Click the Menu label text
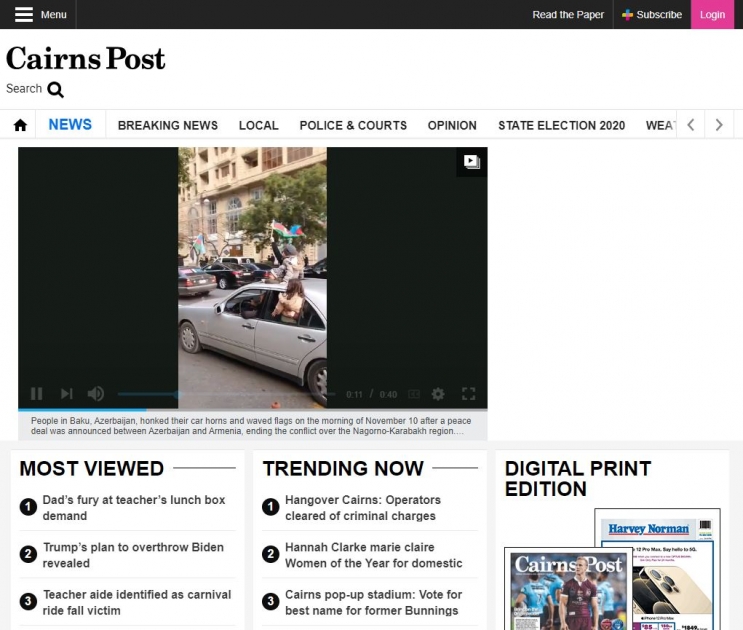This screenshot has width=743, height=630. tap(54, 15)
